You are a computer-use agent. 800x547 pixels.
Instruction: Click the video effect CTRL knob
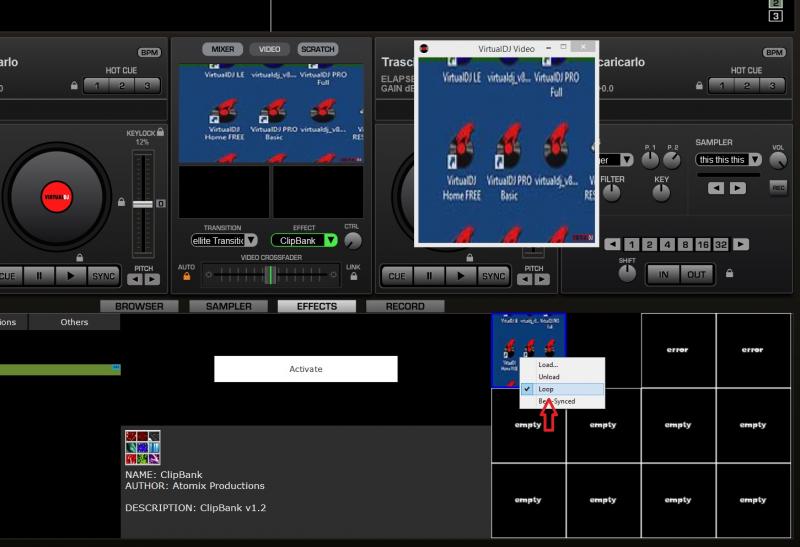(353, 240)
